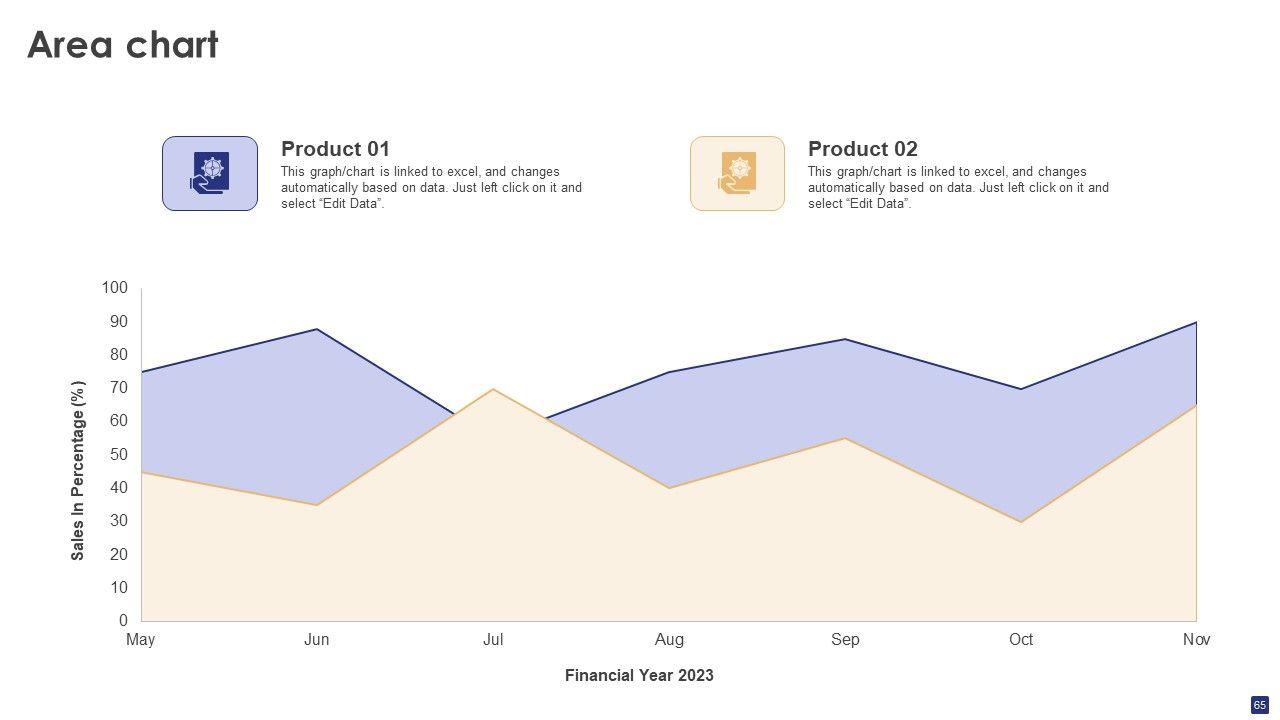Select the "May" x-axis label
Screen dimensions: 1280x720
click(x=141, y=639)
